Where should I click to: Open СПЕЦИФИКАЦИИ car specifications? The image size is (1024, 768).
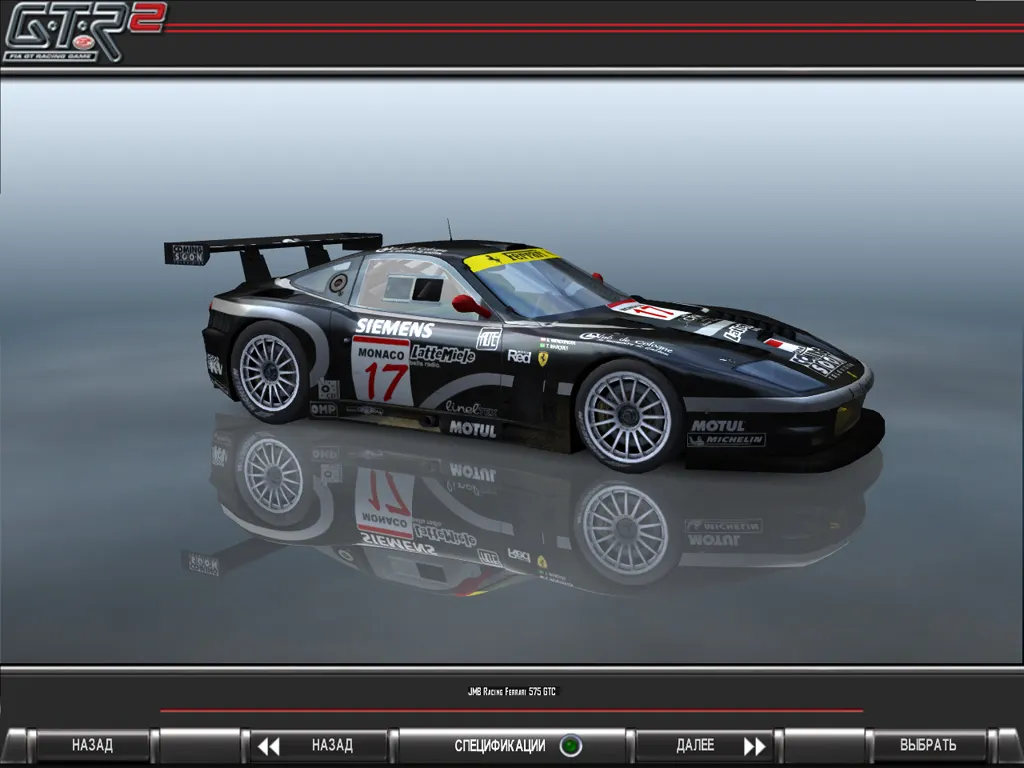(500, 745)
